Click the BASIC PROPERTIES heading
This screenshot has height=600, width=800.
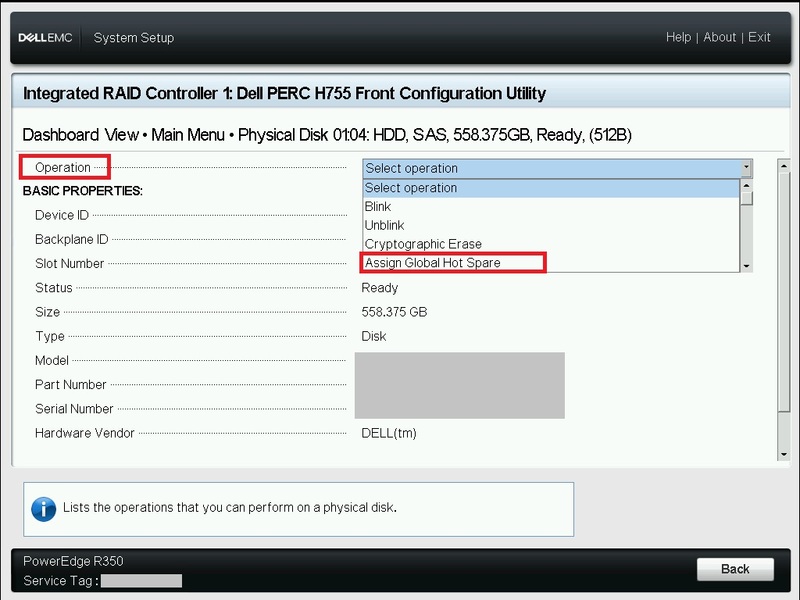tap(83, 191)
